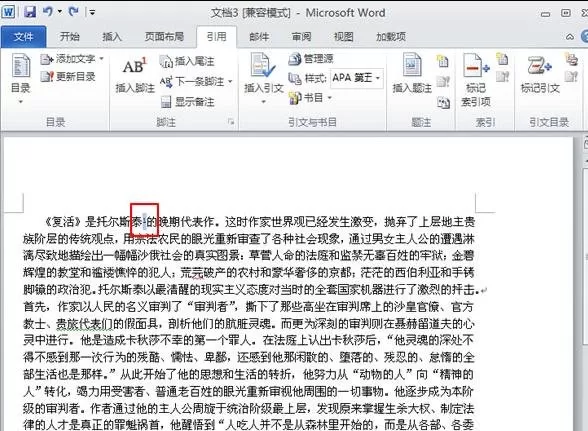Expand the Undo history dropdown arrow
Image resolution: width=588 pixels, height=431 pixels.
coord(60,12)
